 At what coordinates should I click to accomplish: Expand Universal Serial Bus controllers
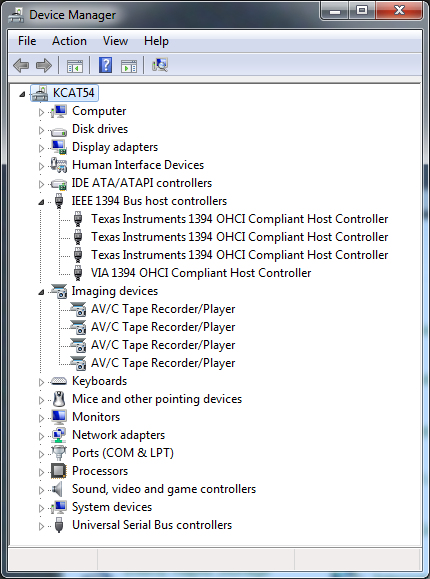pos(41,526)
